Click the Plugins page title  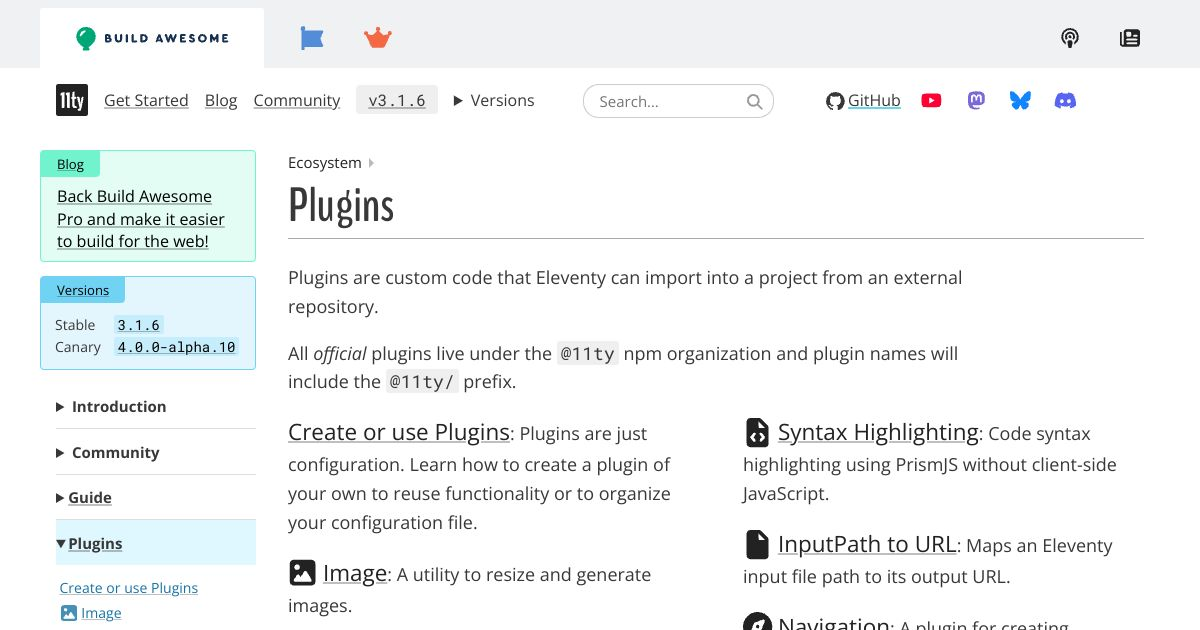tap(341, 207)
